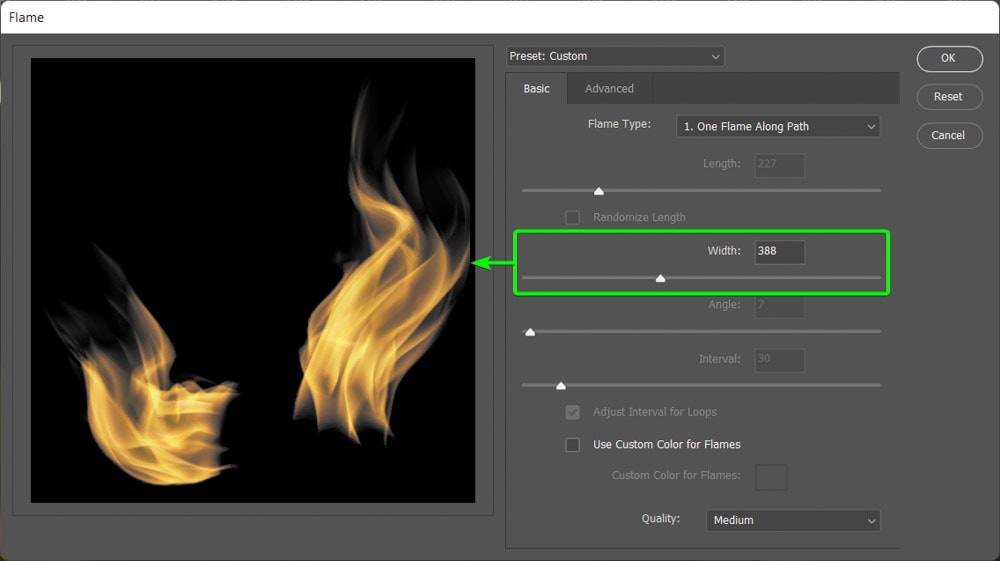Open the Quality dropdown set to Medium
This screenshot has height=561, width=1000.
click(x=792, y=521)
